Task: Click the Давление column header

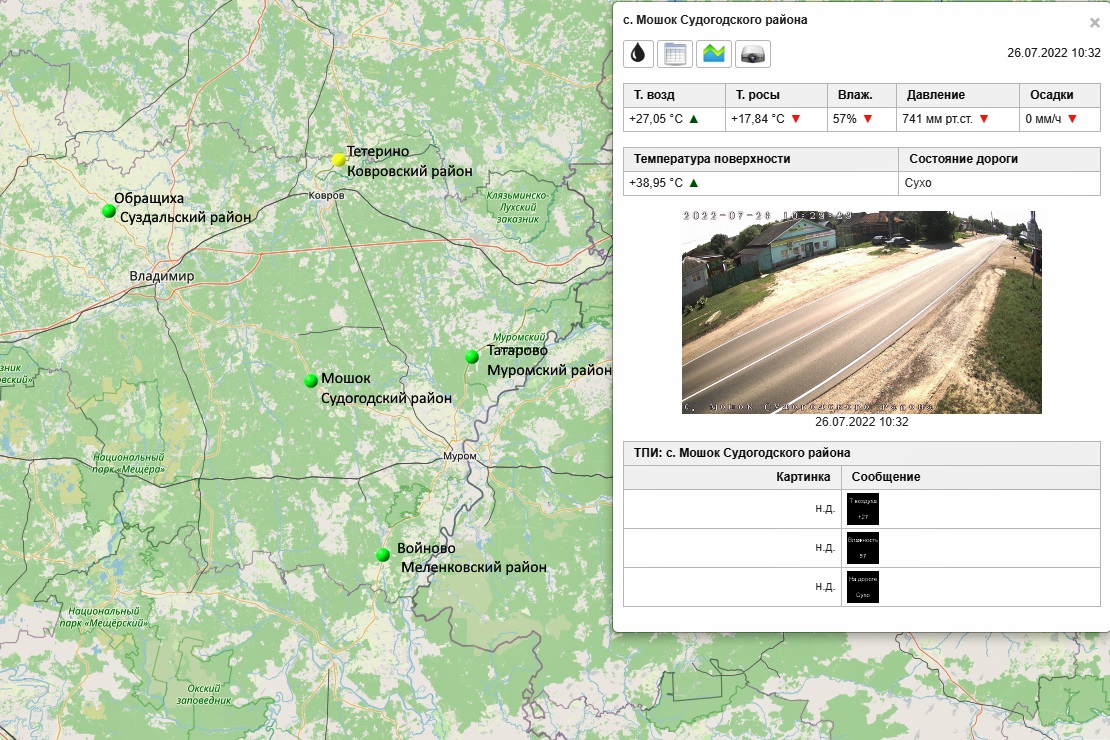Action: click(x=935, y=95)
